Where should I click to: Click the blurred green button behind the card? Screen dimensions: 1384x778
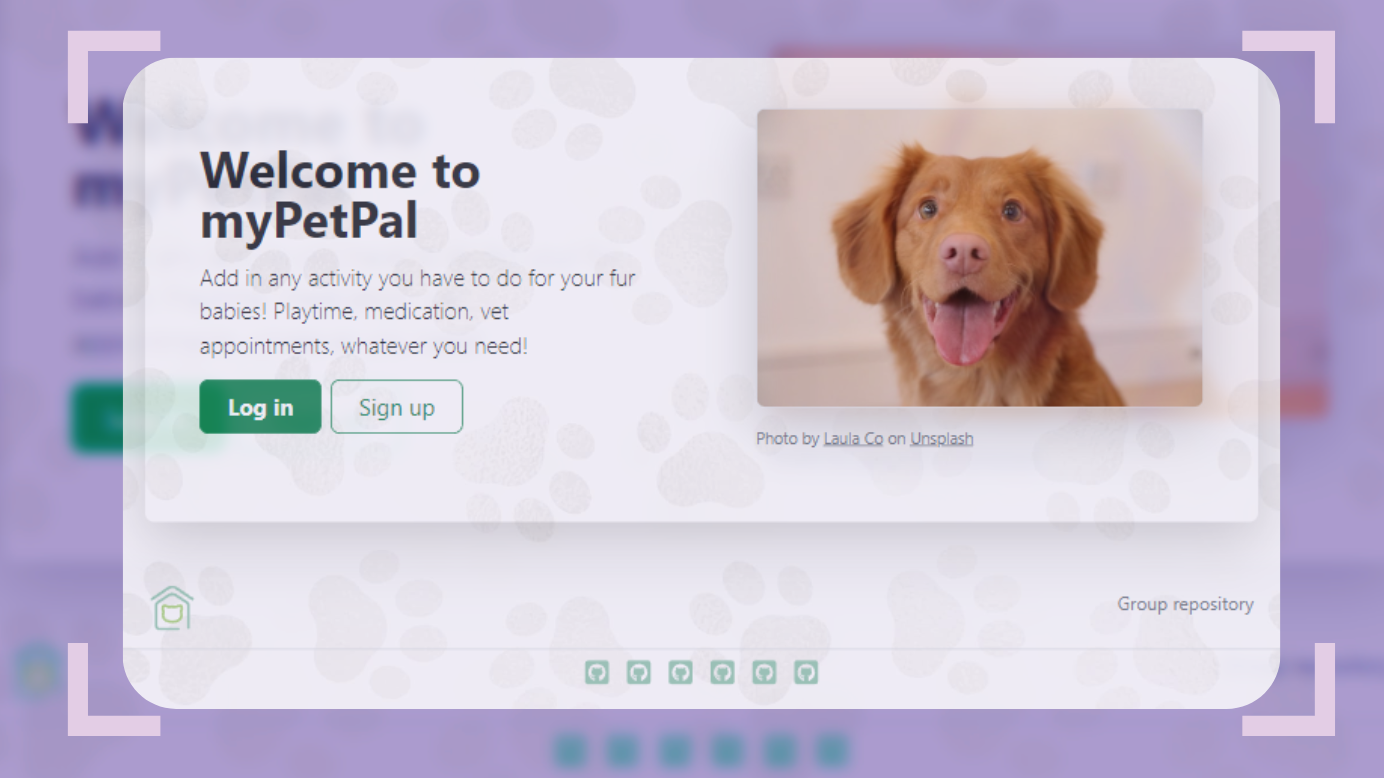(x=97, y=418)
